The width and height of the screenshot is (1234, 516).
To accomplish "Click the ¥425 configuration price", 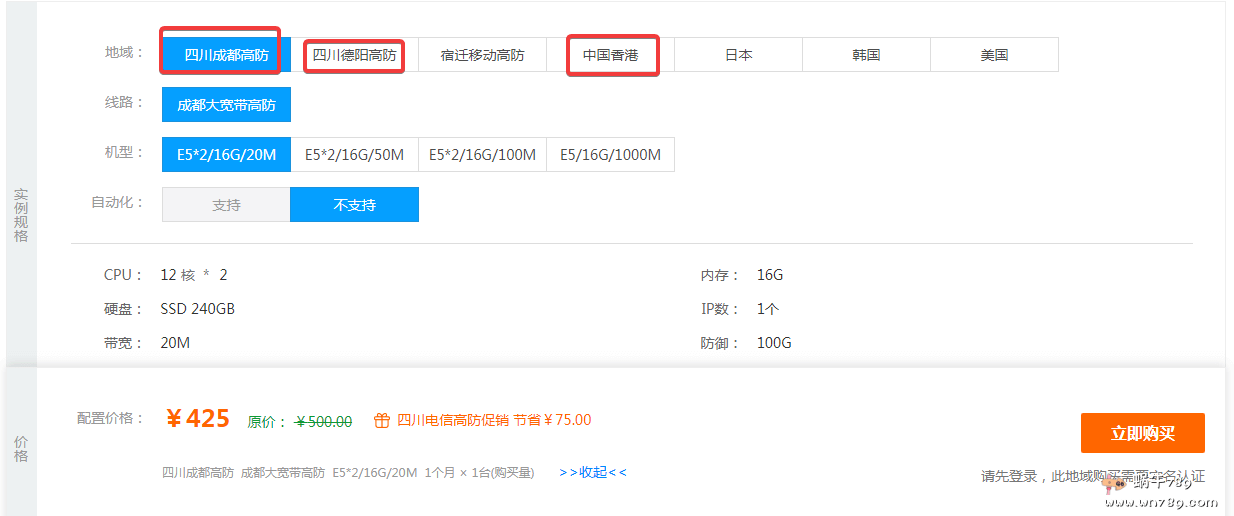I will (x=198, y=419).
